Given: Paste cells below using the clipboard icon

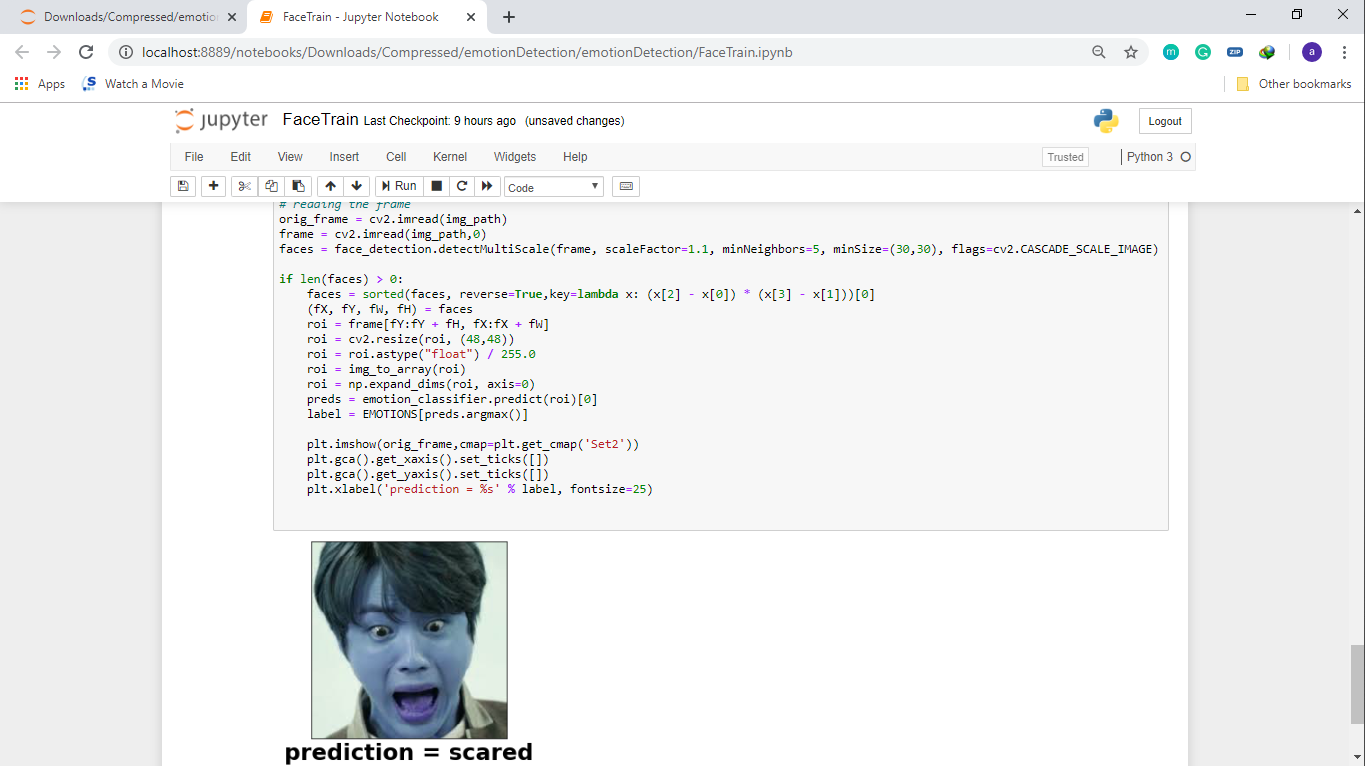Looking at the screenshot, I should 298,186.
